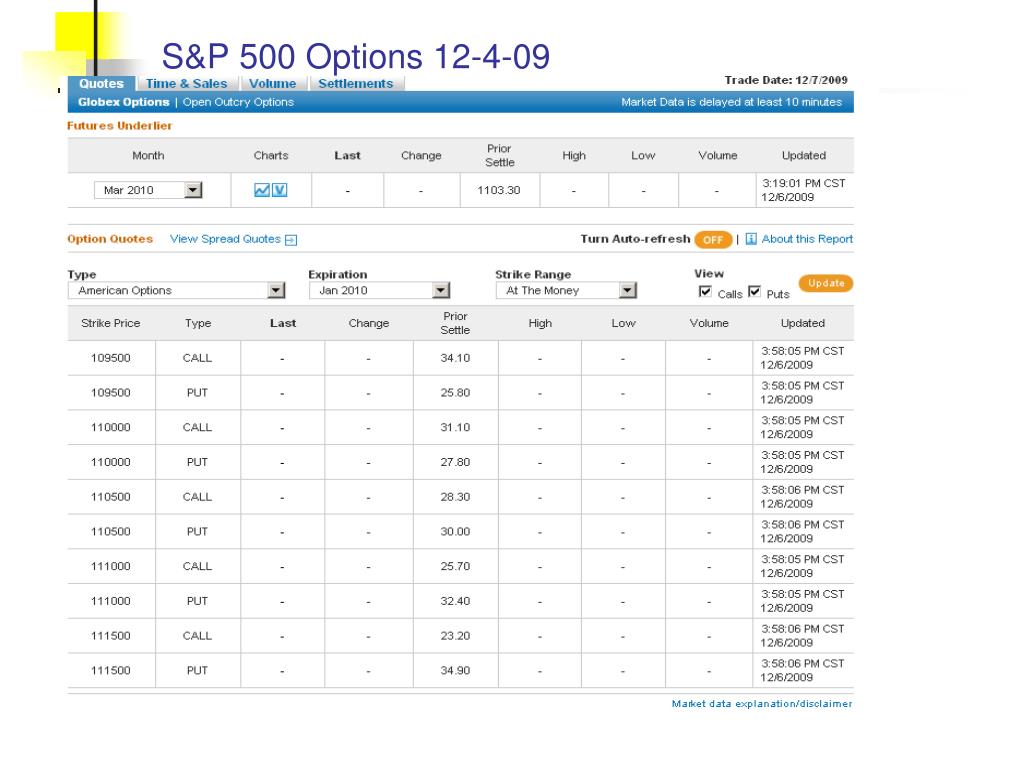The height and width of the screenshot is (768, 1024).
Task: Click the 110500 CALL strike price cell
Action: pos(111,497)
